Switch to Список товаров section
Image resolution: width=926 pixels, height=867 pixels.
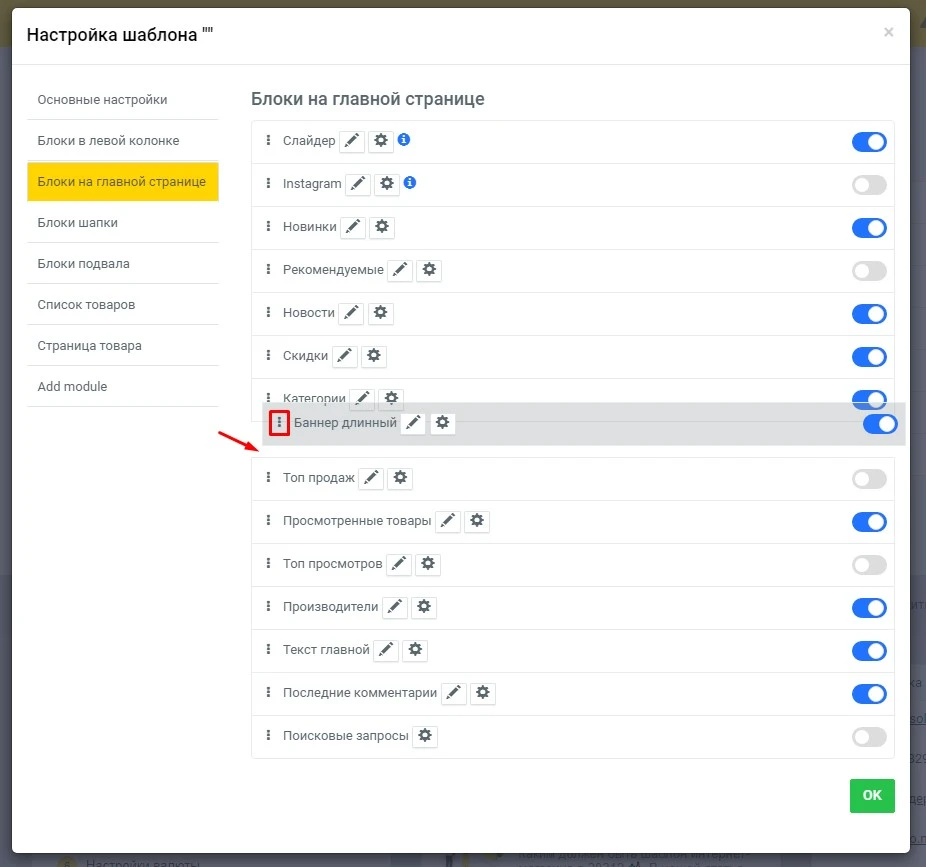coord(87,304)
